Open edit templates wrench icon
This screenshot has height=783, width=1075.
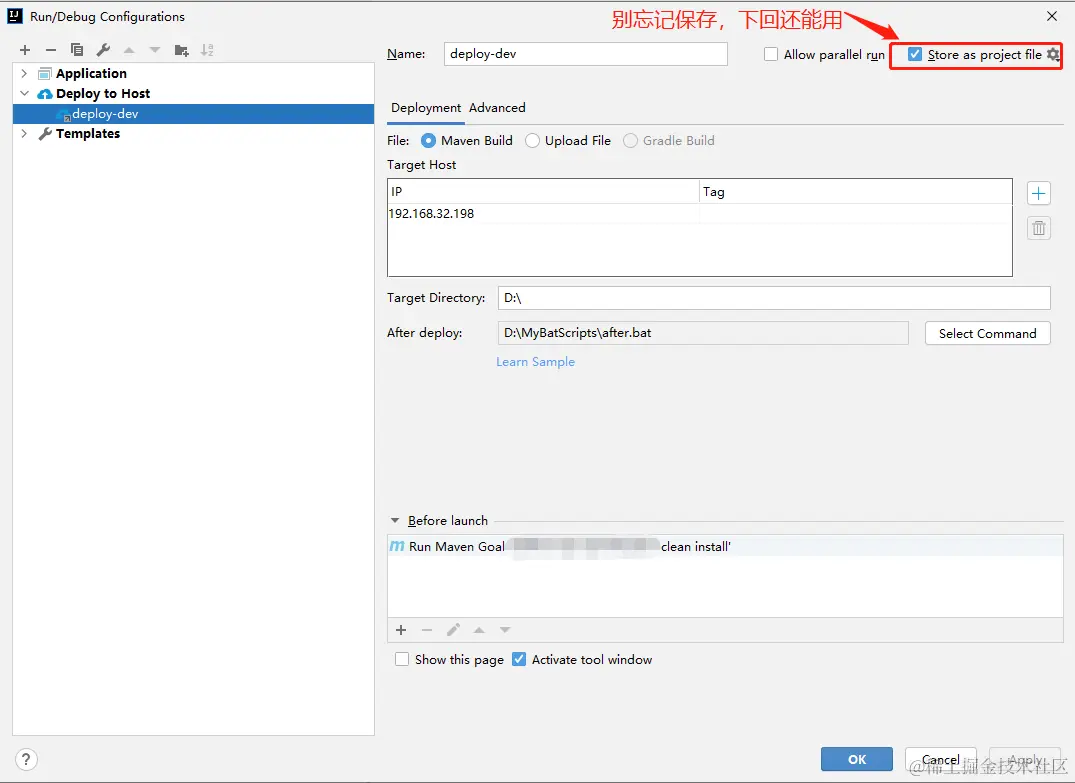point(103,50)
